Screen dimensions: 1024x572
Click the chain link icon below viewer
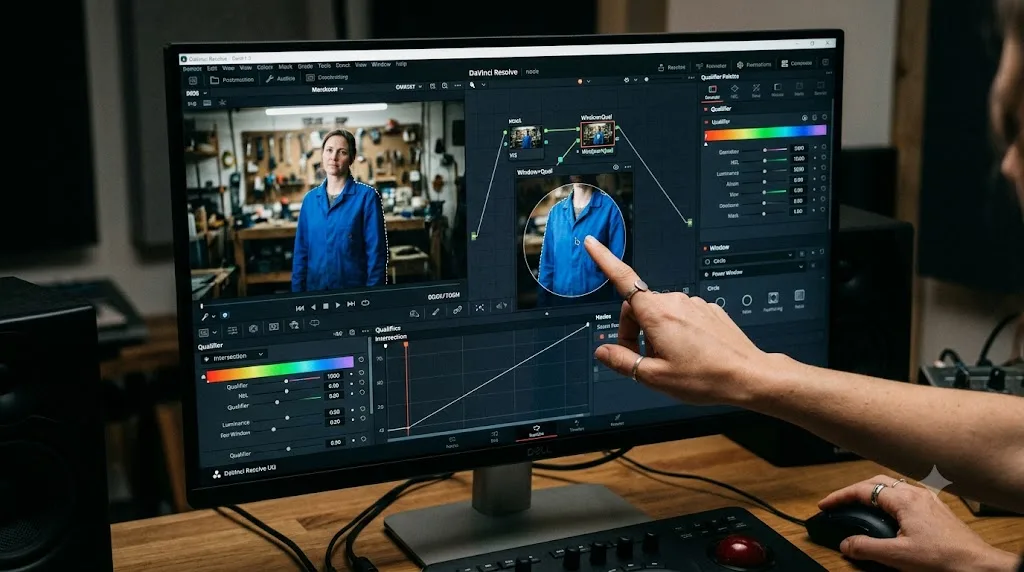point(457,310)
